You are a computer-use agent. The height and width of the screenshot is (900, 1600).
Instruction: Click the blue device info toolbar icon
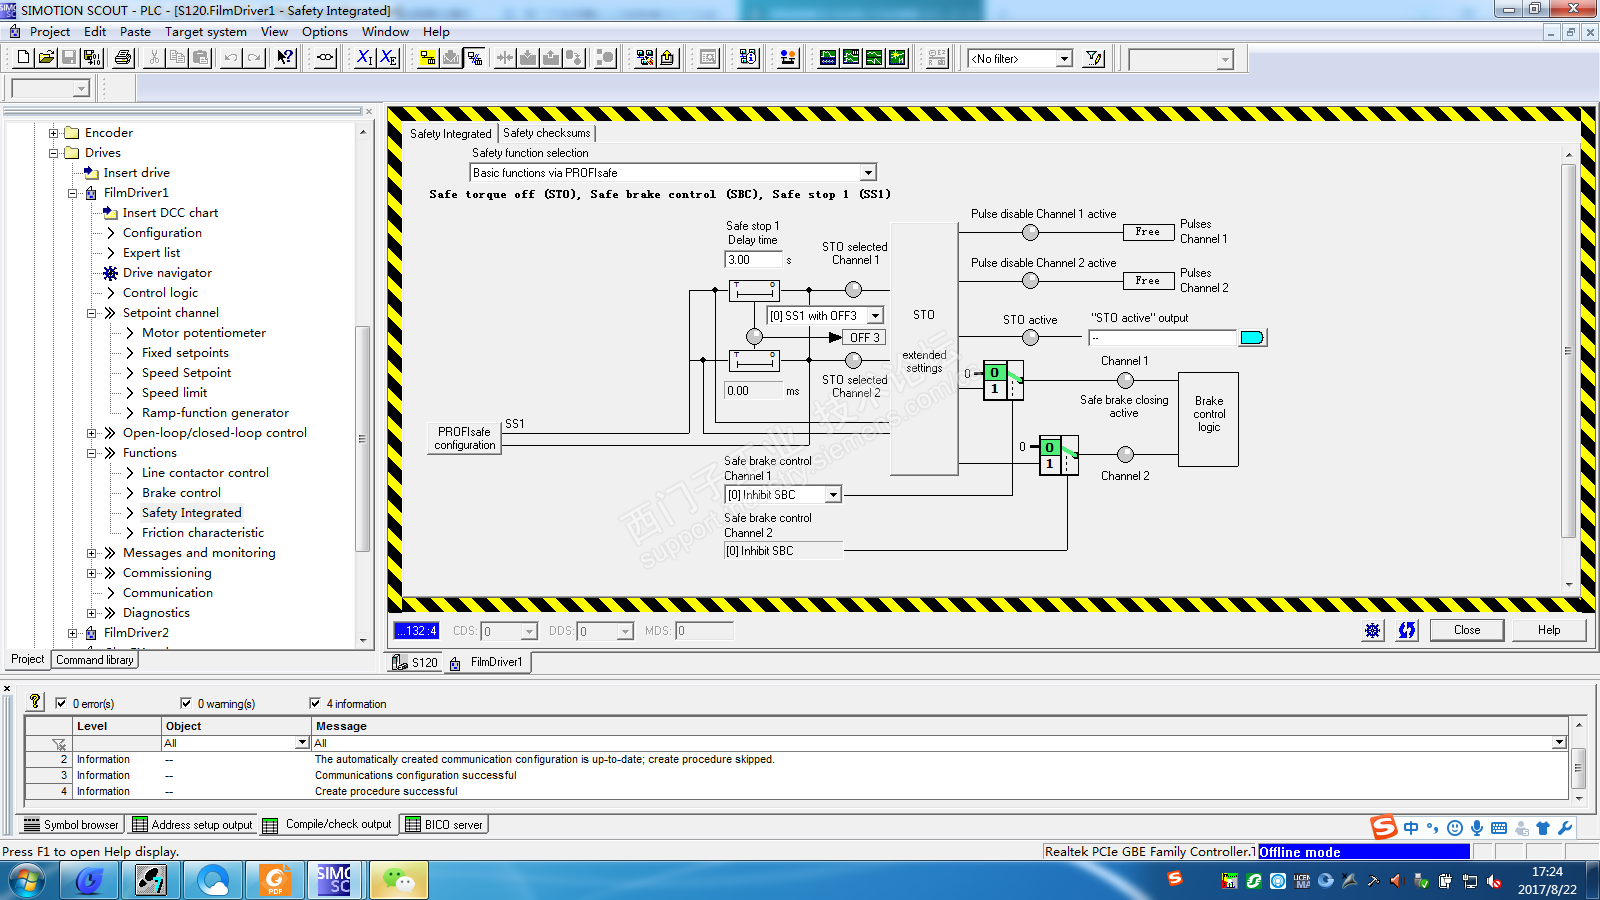pyautogui.click(x=748, y=58)
